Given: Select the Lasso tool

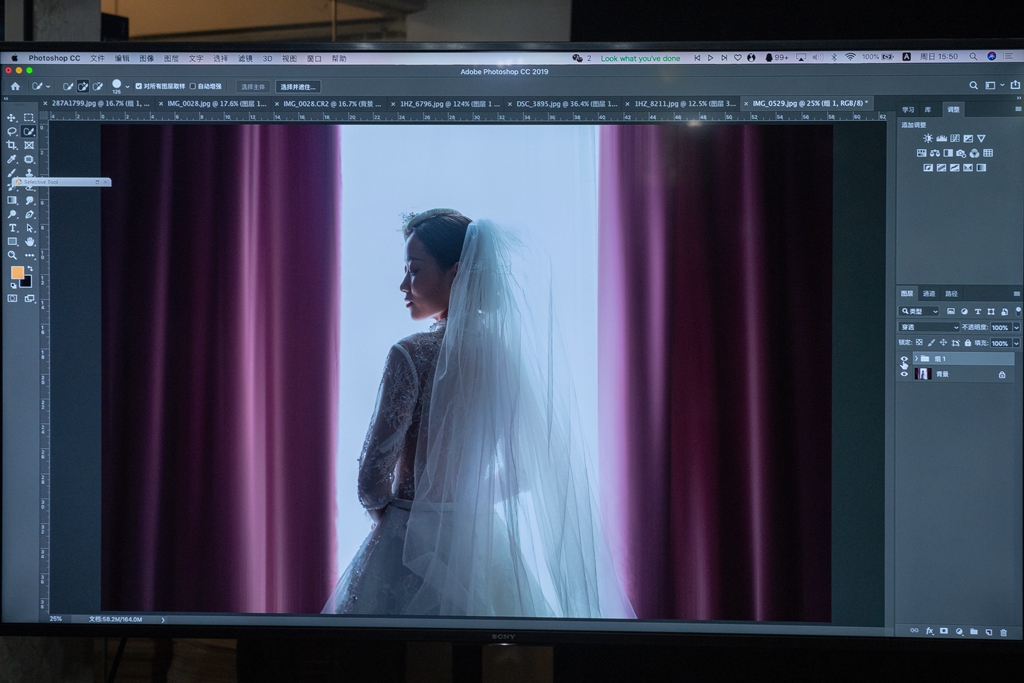Looking at the screenshot, I should point(12,131).
